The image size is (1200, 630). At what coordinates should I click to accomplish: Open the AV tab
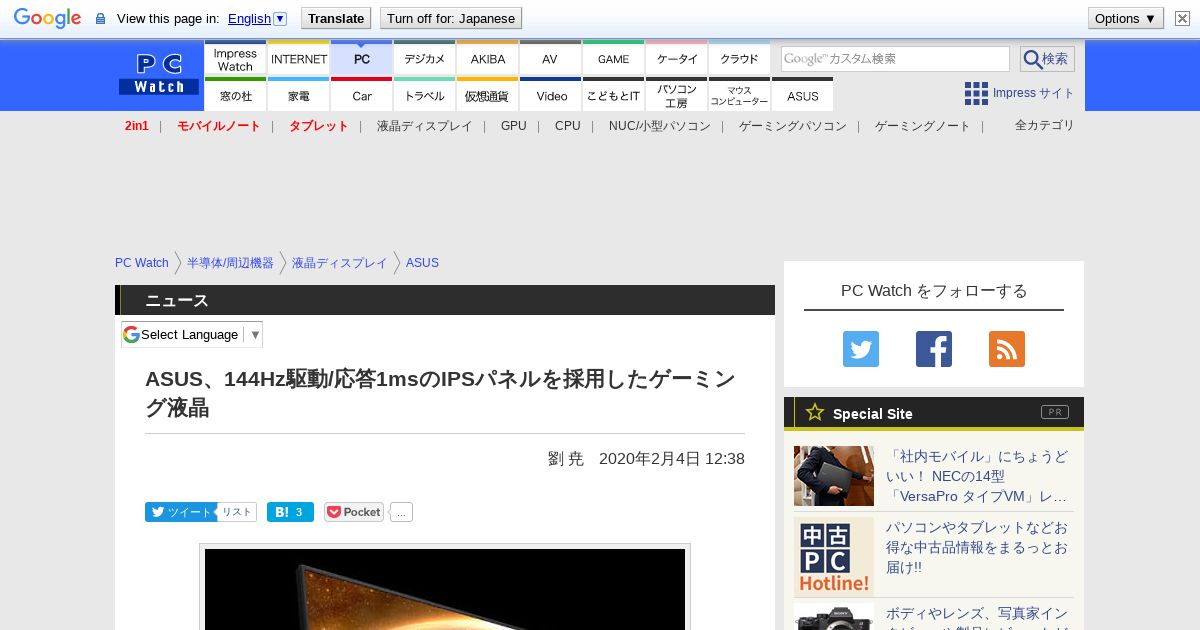tap(550, 58)
